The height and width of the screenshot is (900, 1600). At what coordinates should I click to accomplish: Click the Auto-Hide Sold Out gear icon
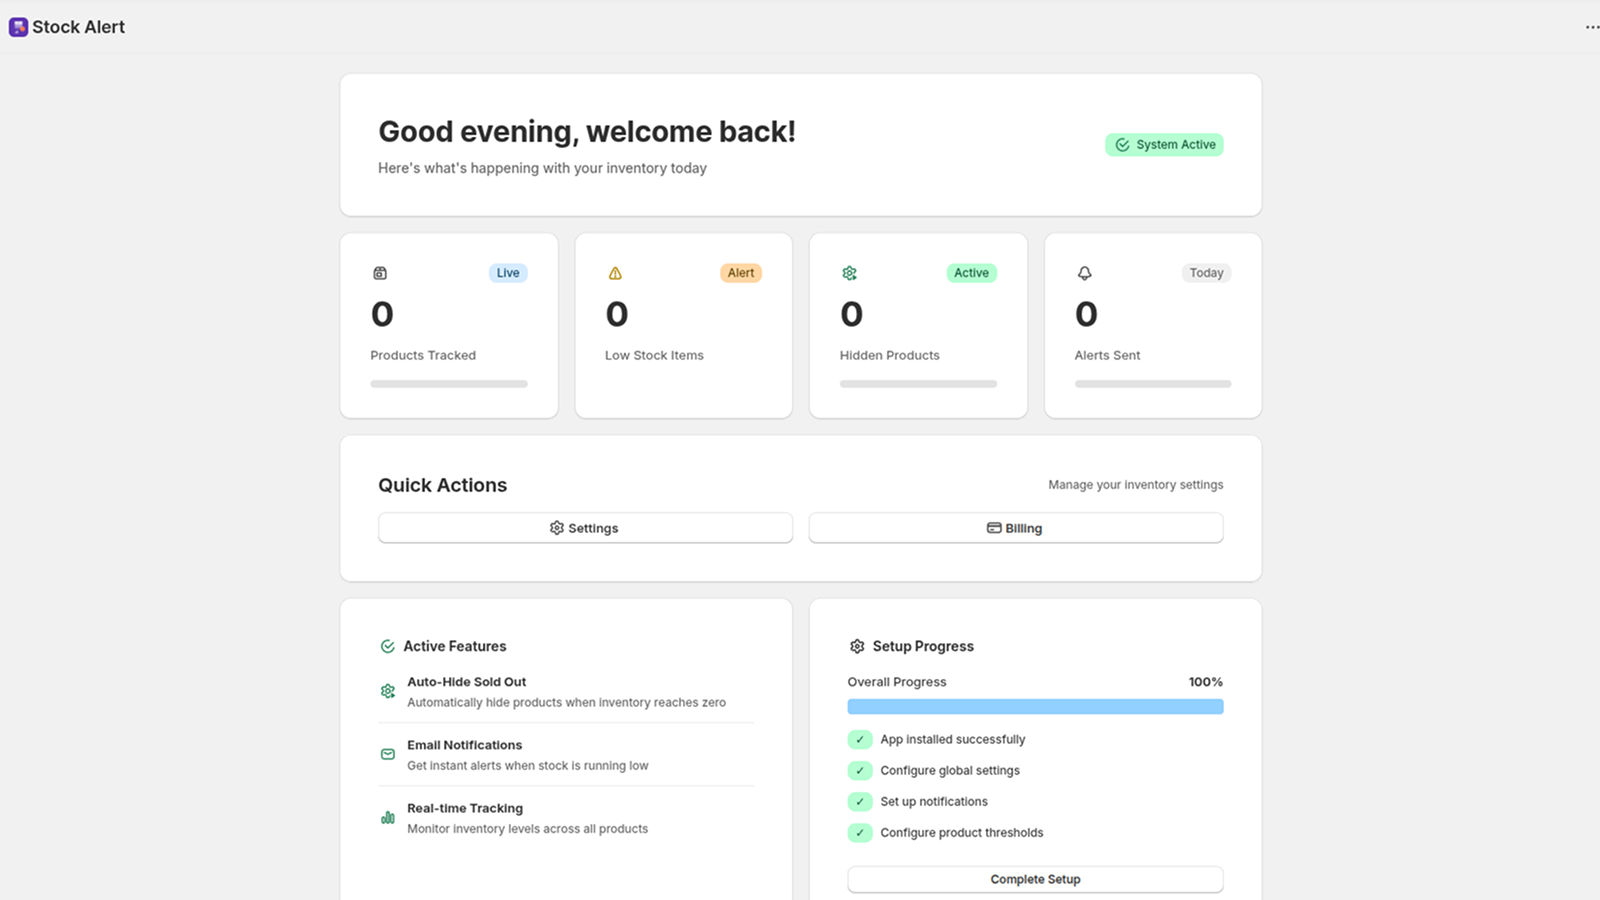pyautogui.click(x=388, y=691)
